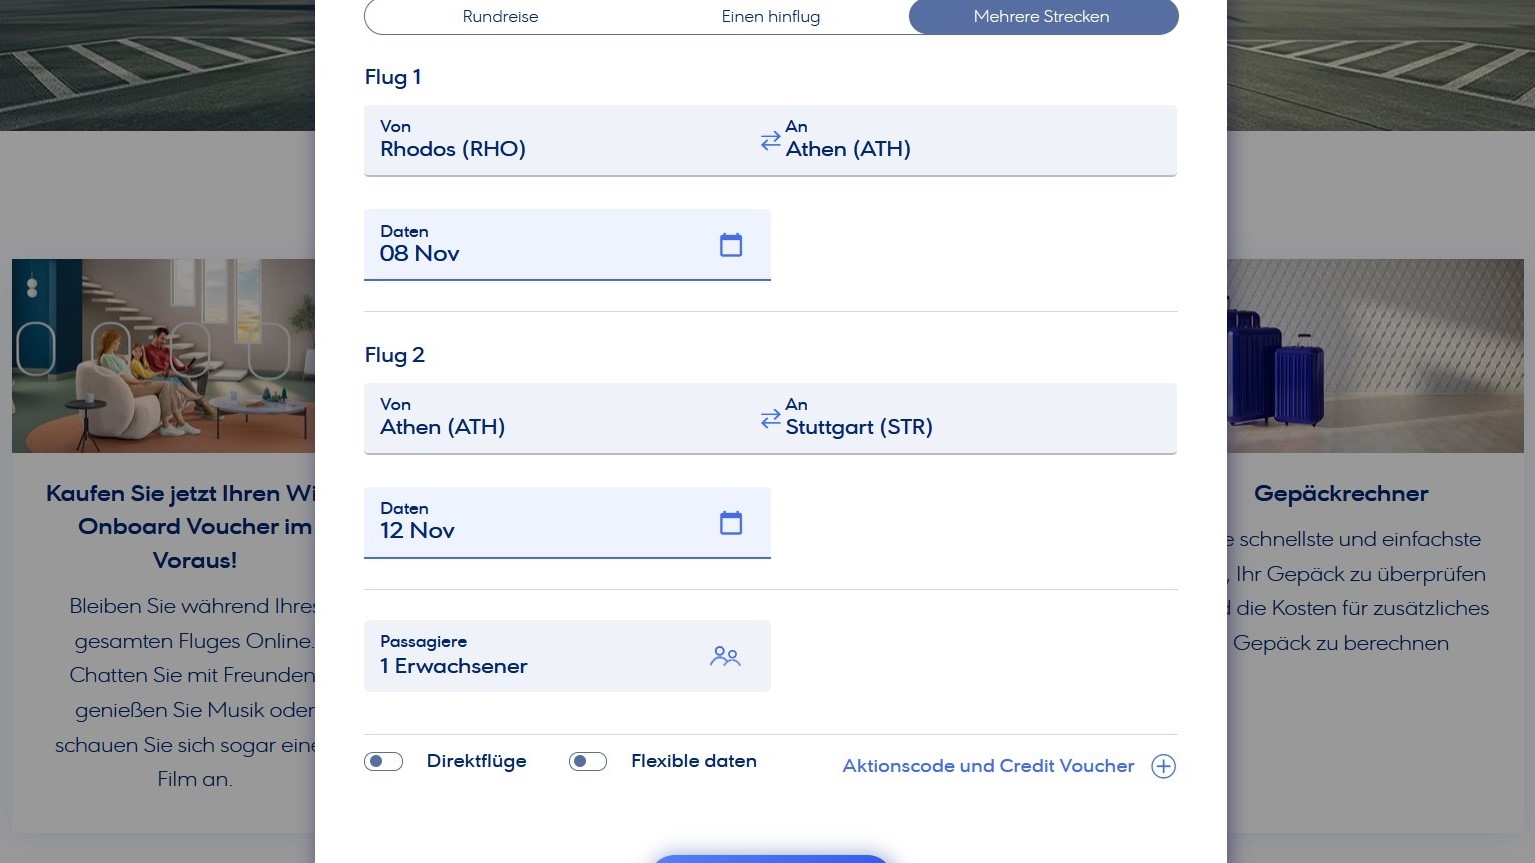This screenshot has width=1535, height=863.
Task: Click swap airports icon for Flug 2
Action: coord(770,419)
